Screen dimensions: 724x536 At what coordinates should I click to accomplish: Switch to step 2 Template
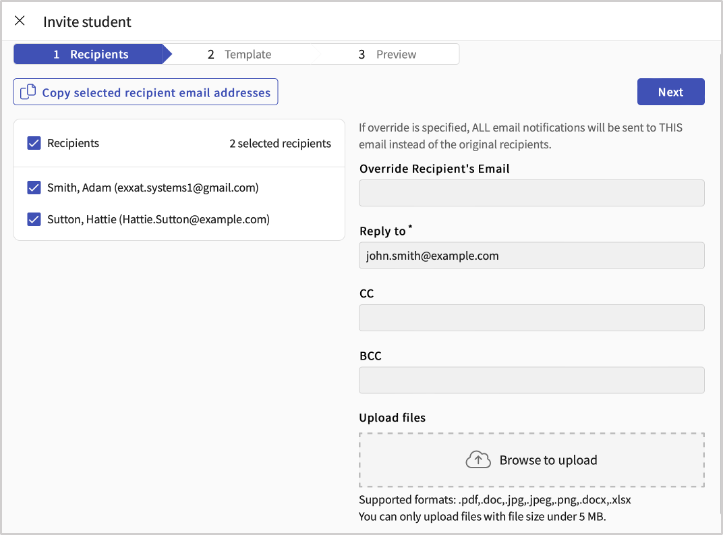pos(239,54)
